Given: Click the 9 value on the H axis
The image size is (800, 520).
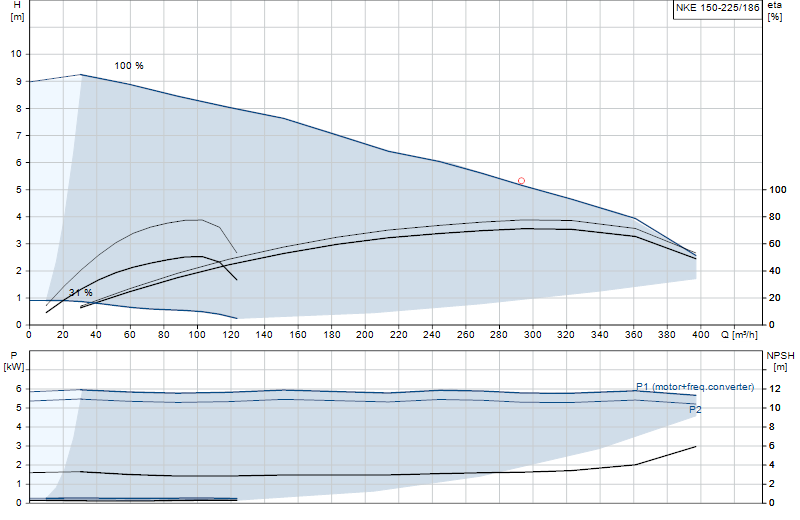Looking at the screenshot, I should tap(19, 82).
